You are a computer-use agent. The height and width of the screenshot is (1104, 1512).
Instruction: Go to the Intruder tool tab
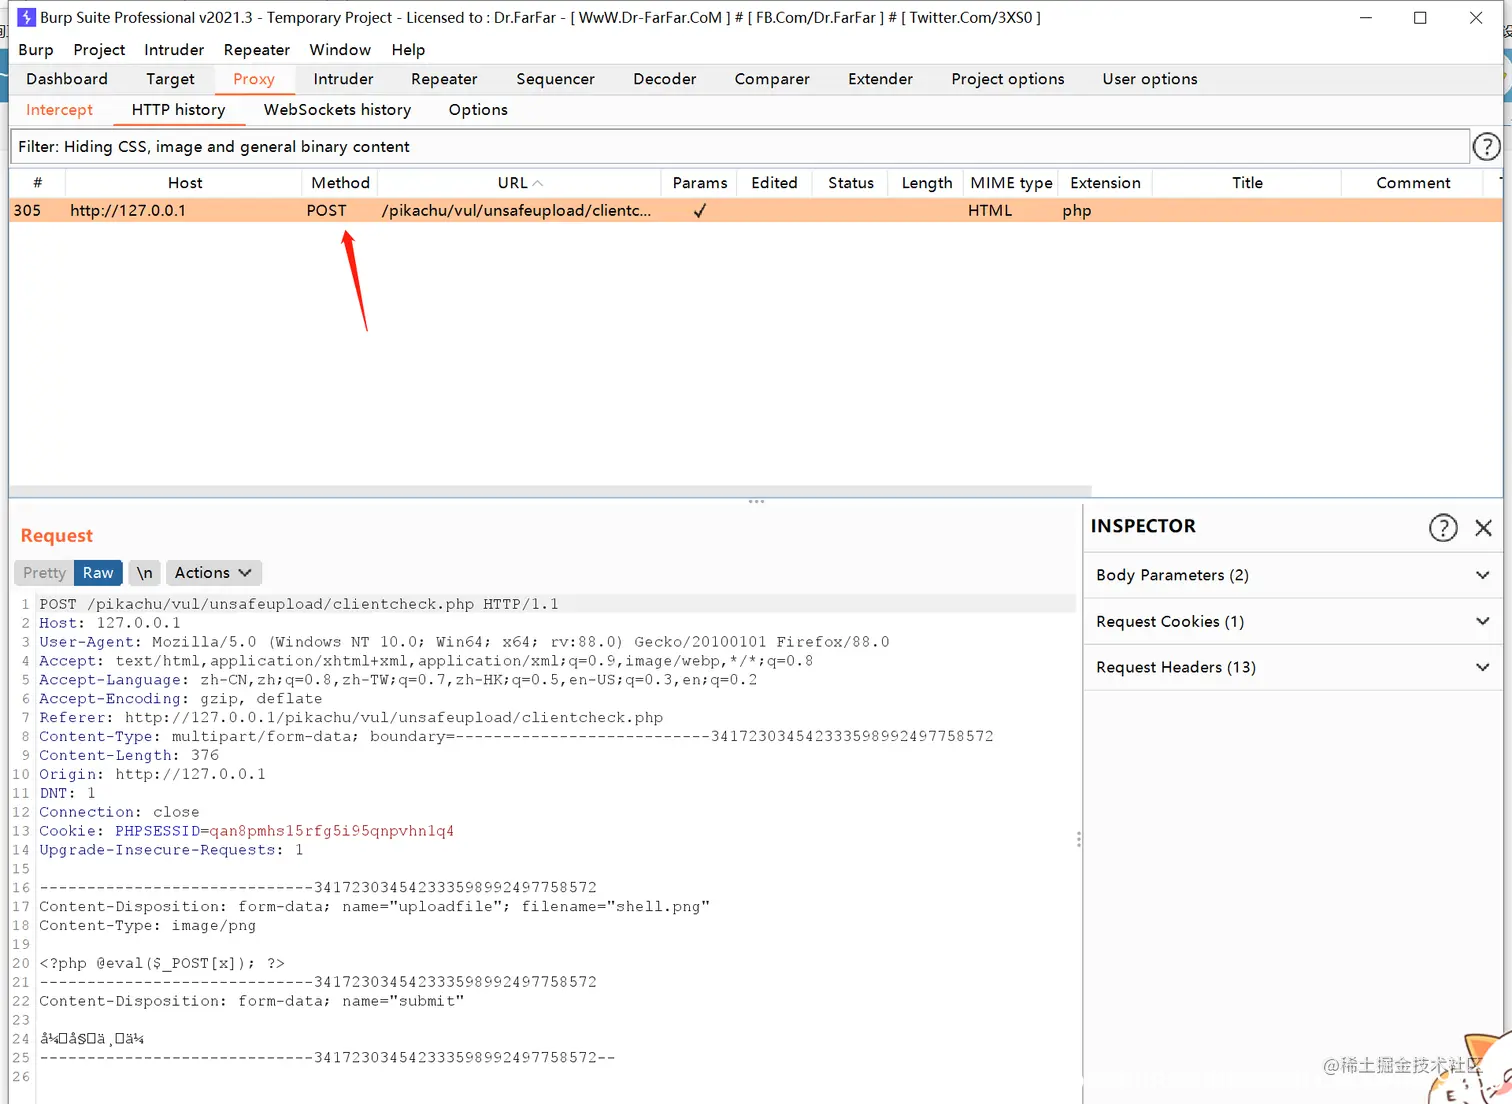tap(343, 79)
